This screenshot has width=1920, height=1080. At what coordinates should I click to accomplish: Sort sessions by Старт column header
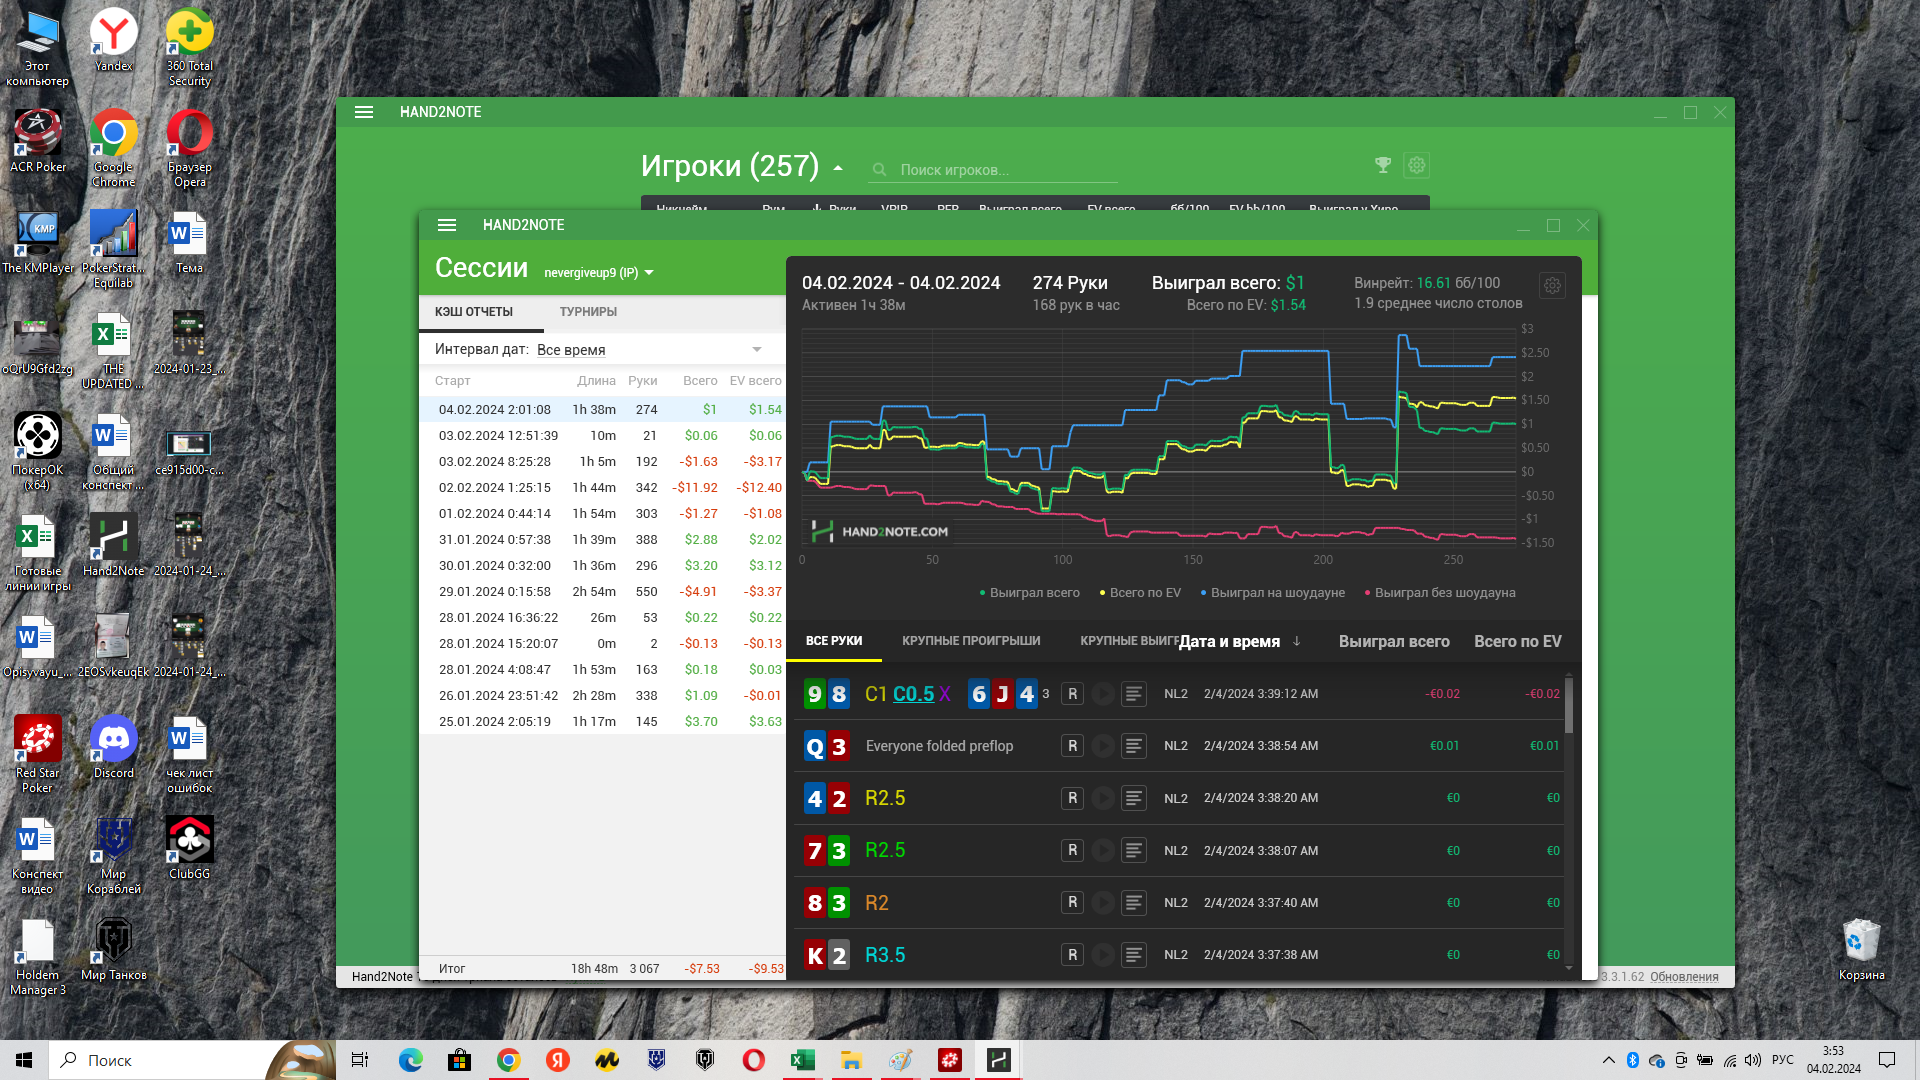(x=452, y=381)
